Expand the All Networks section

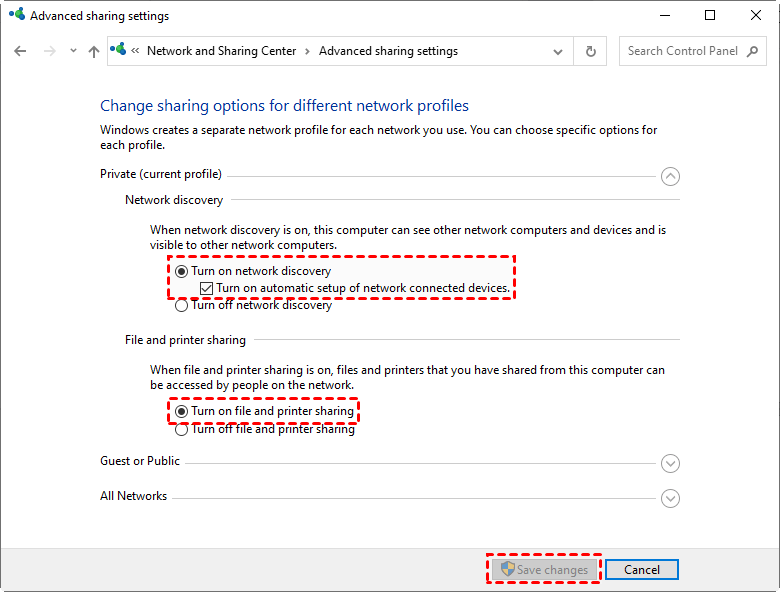(670, 498)
